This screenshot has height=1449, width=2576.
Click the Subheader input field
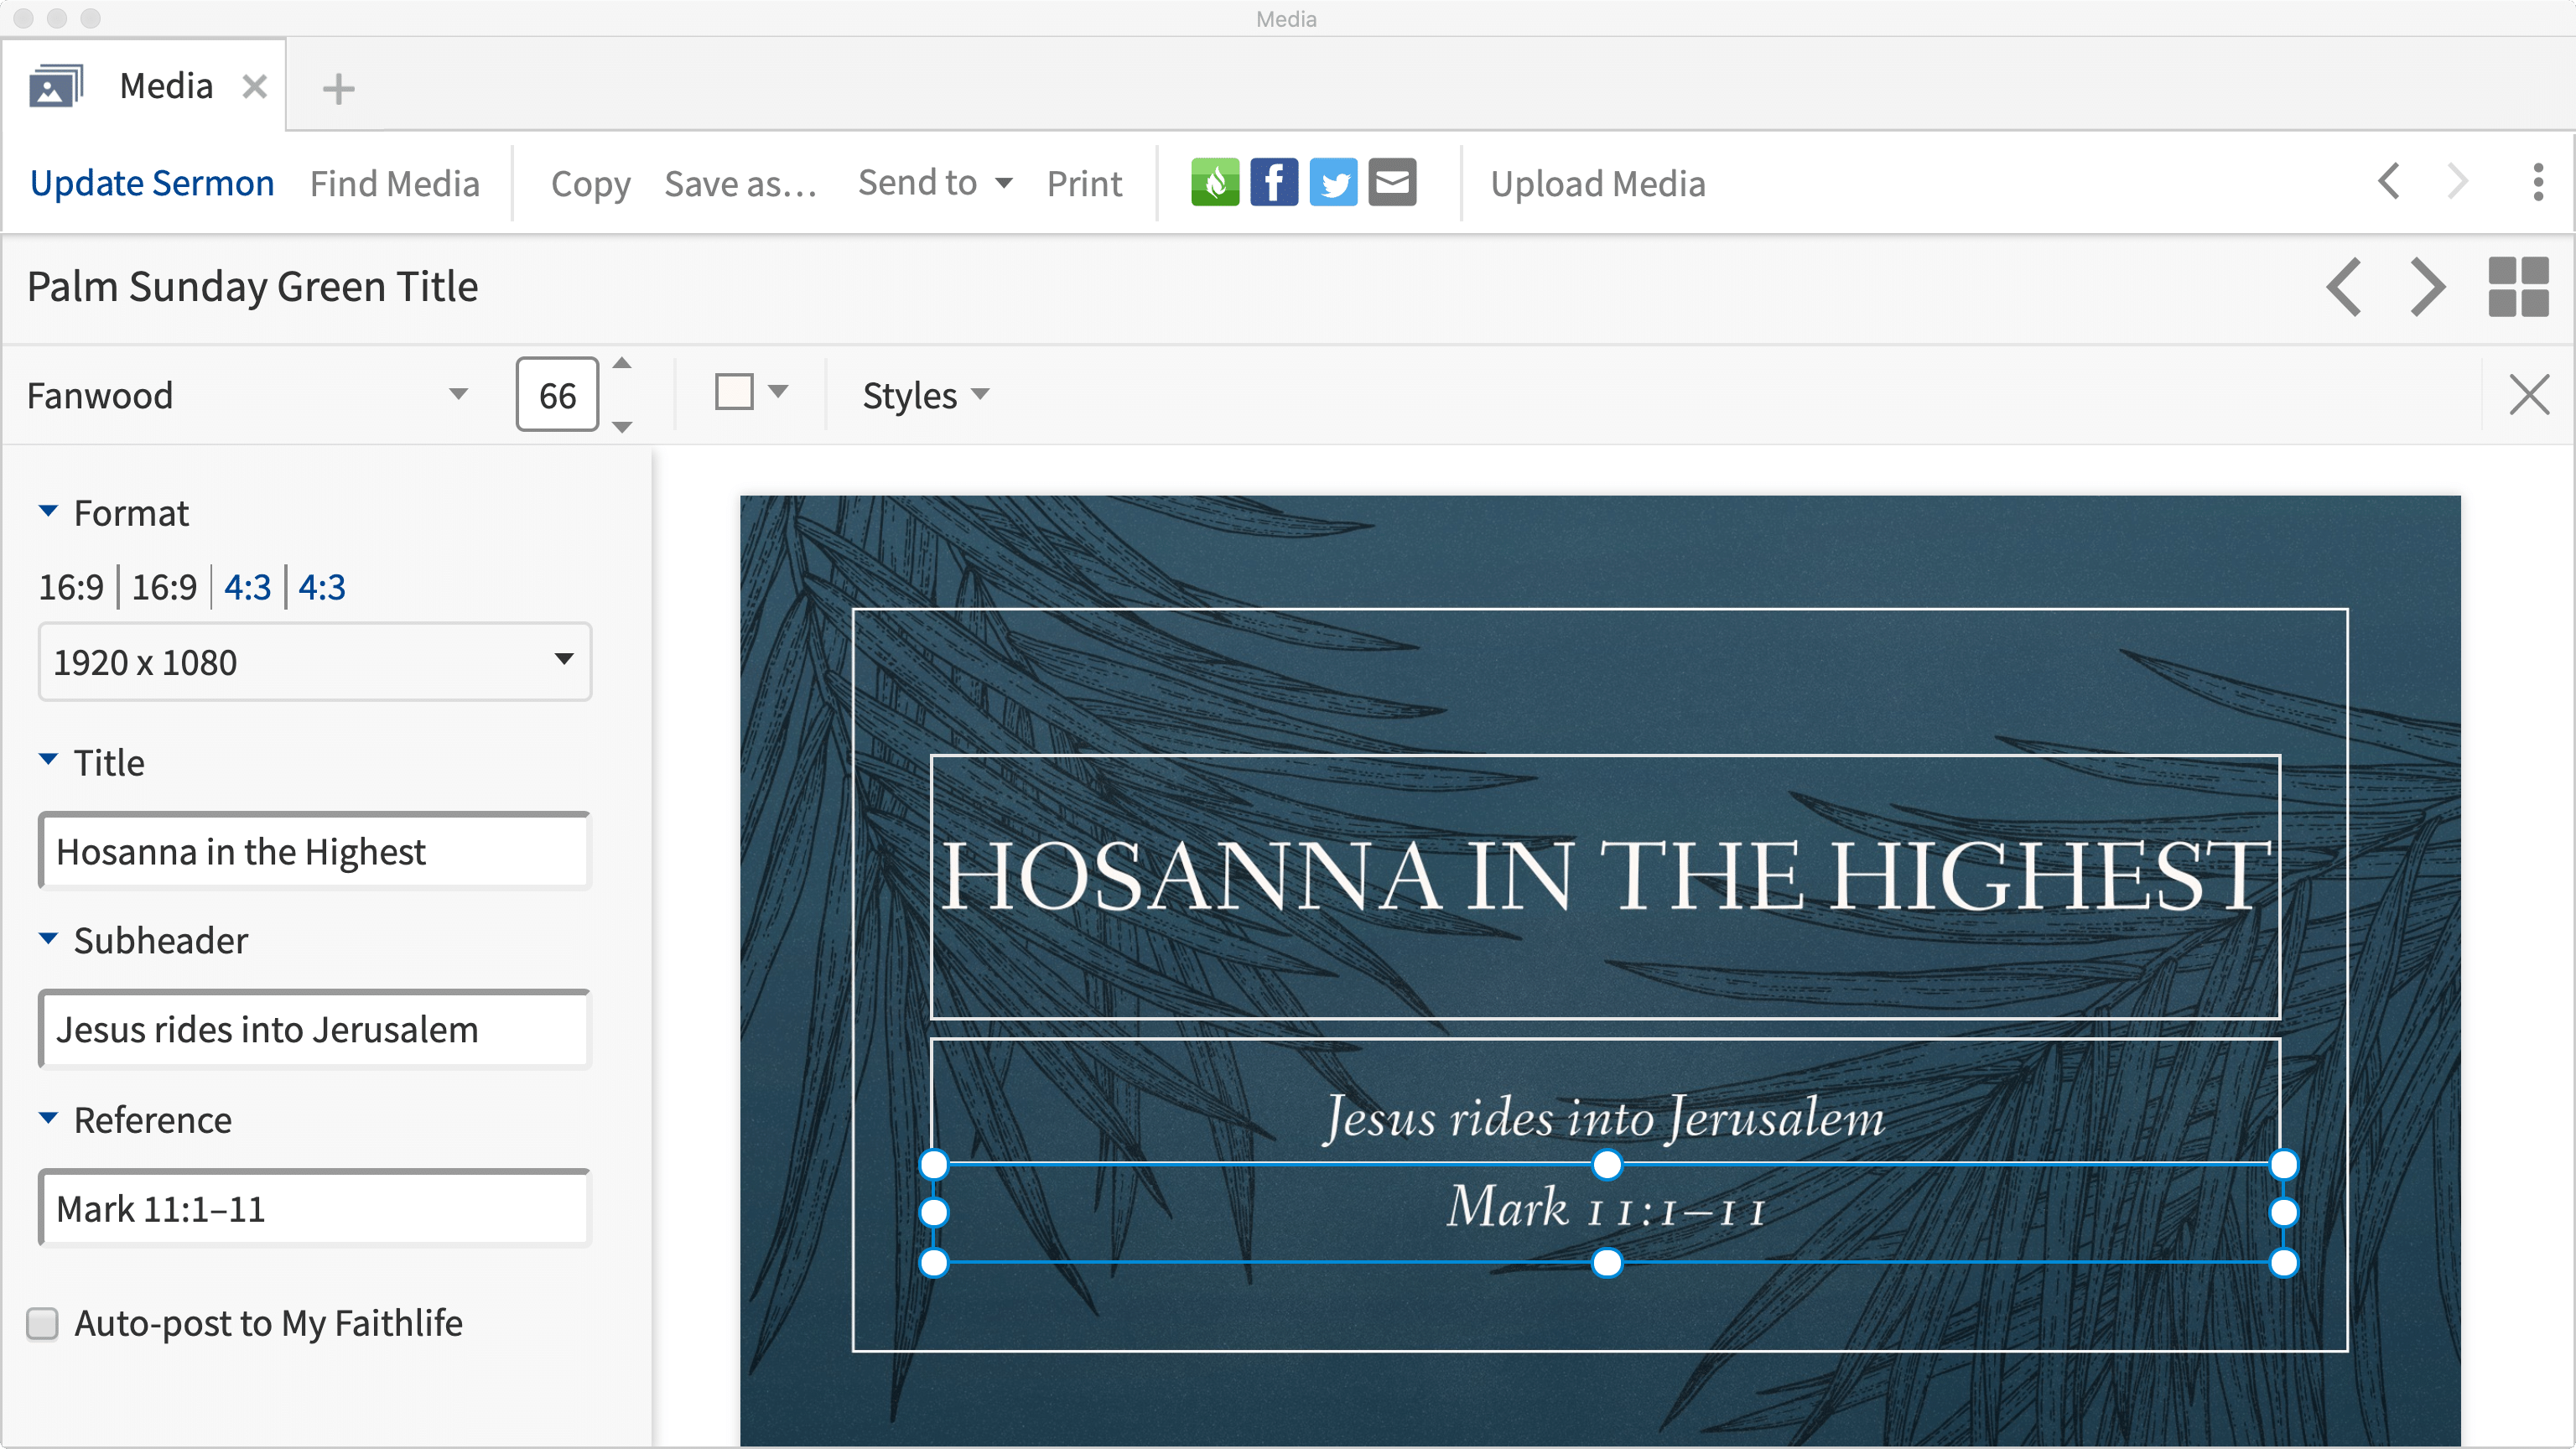pyautogui.click(x=315, y=1029)
